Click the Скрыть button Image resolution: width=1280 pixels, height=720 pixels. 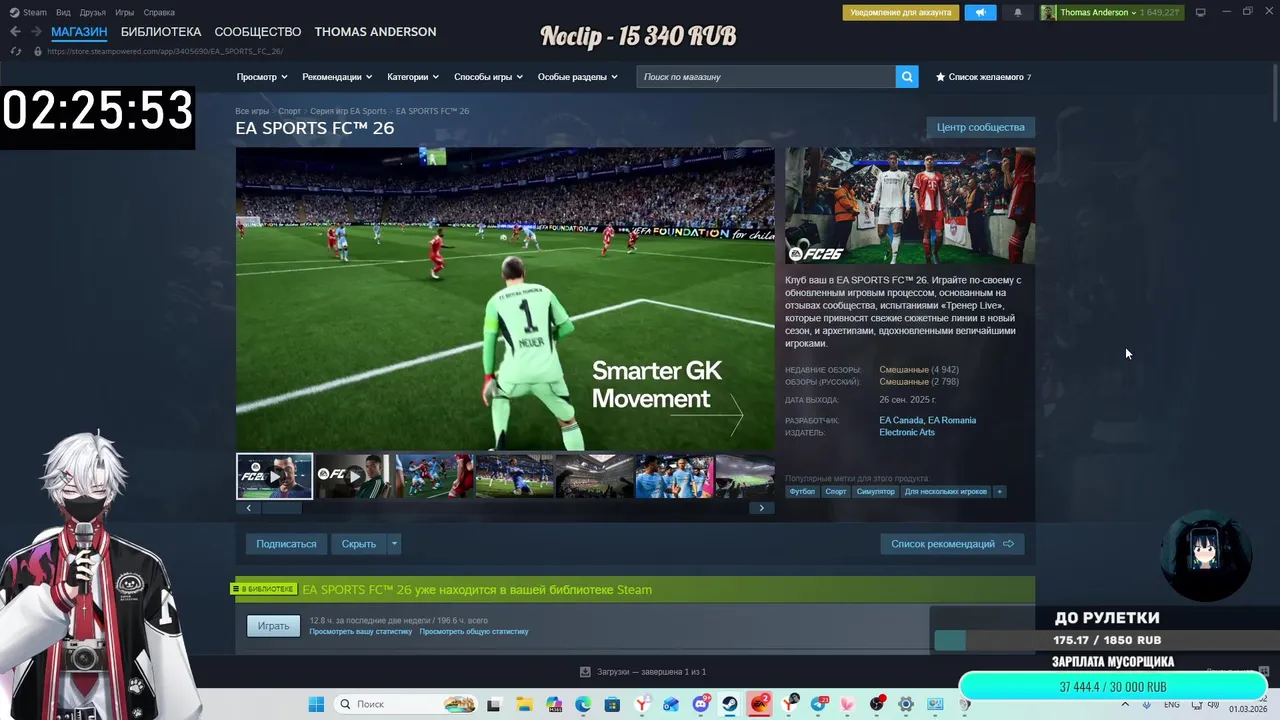359,544
